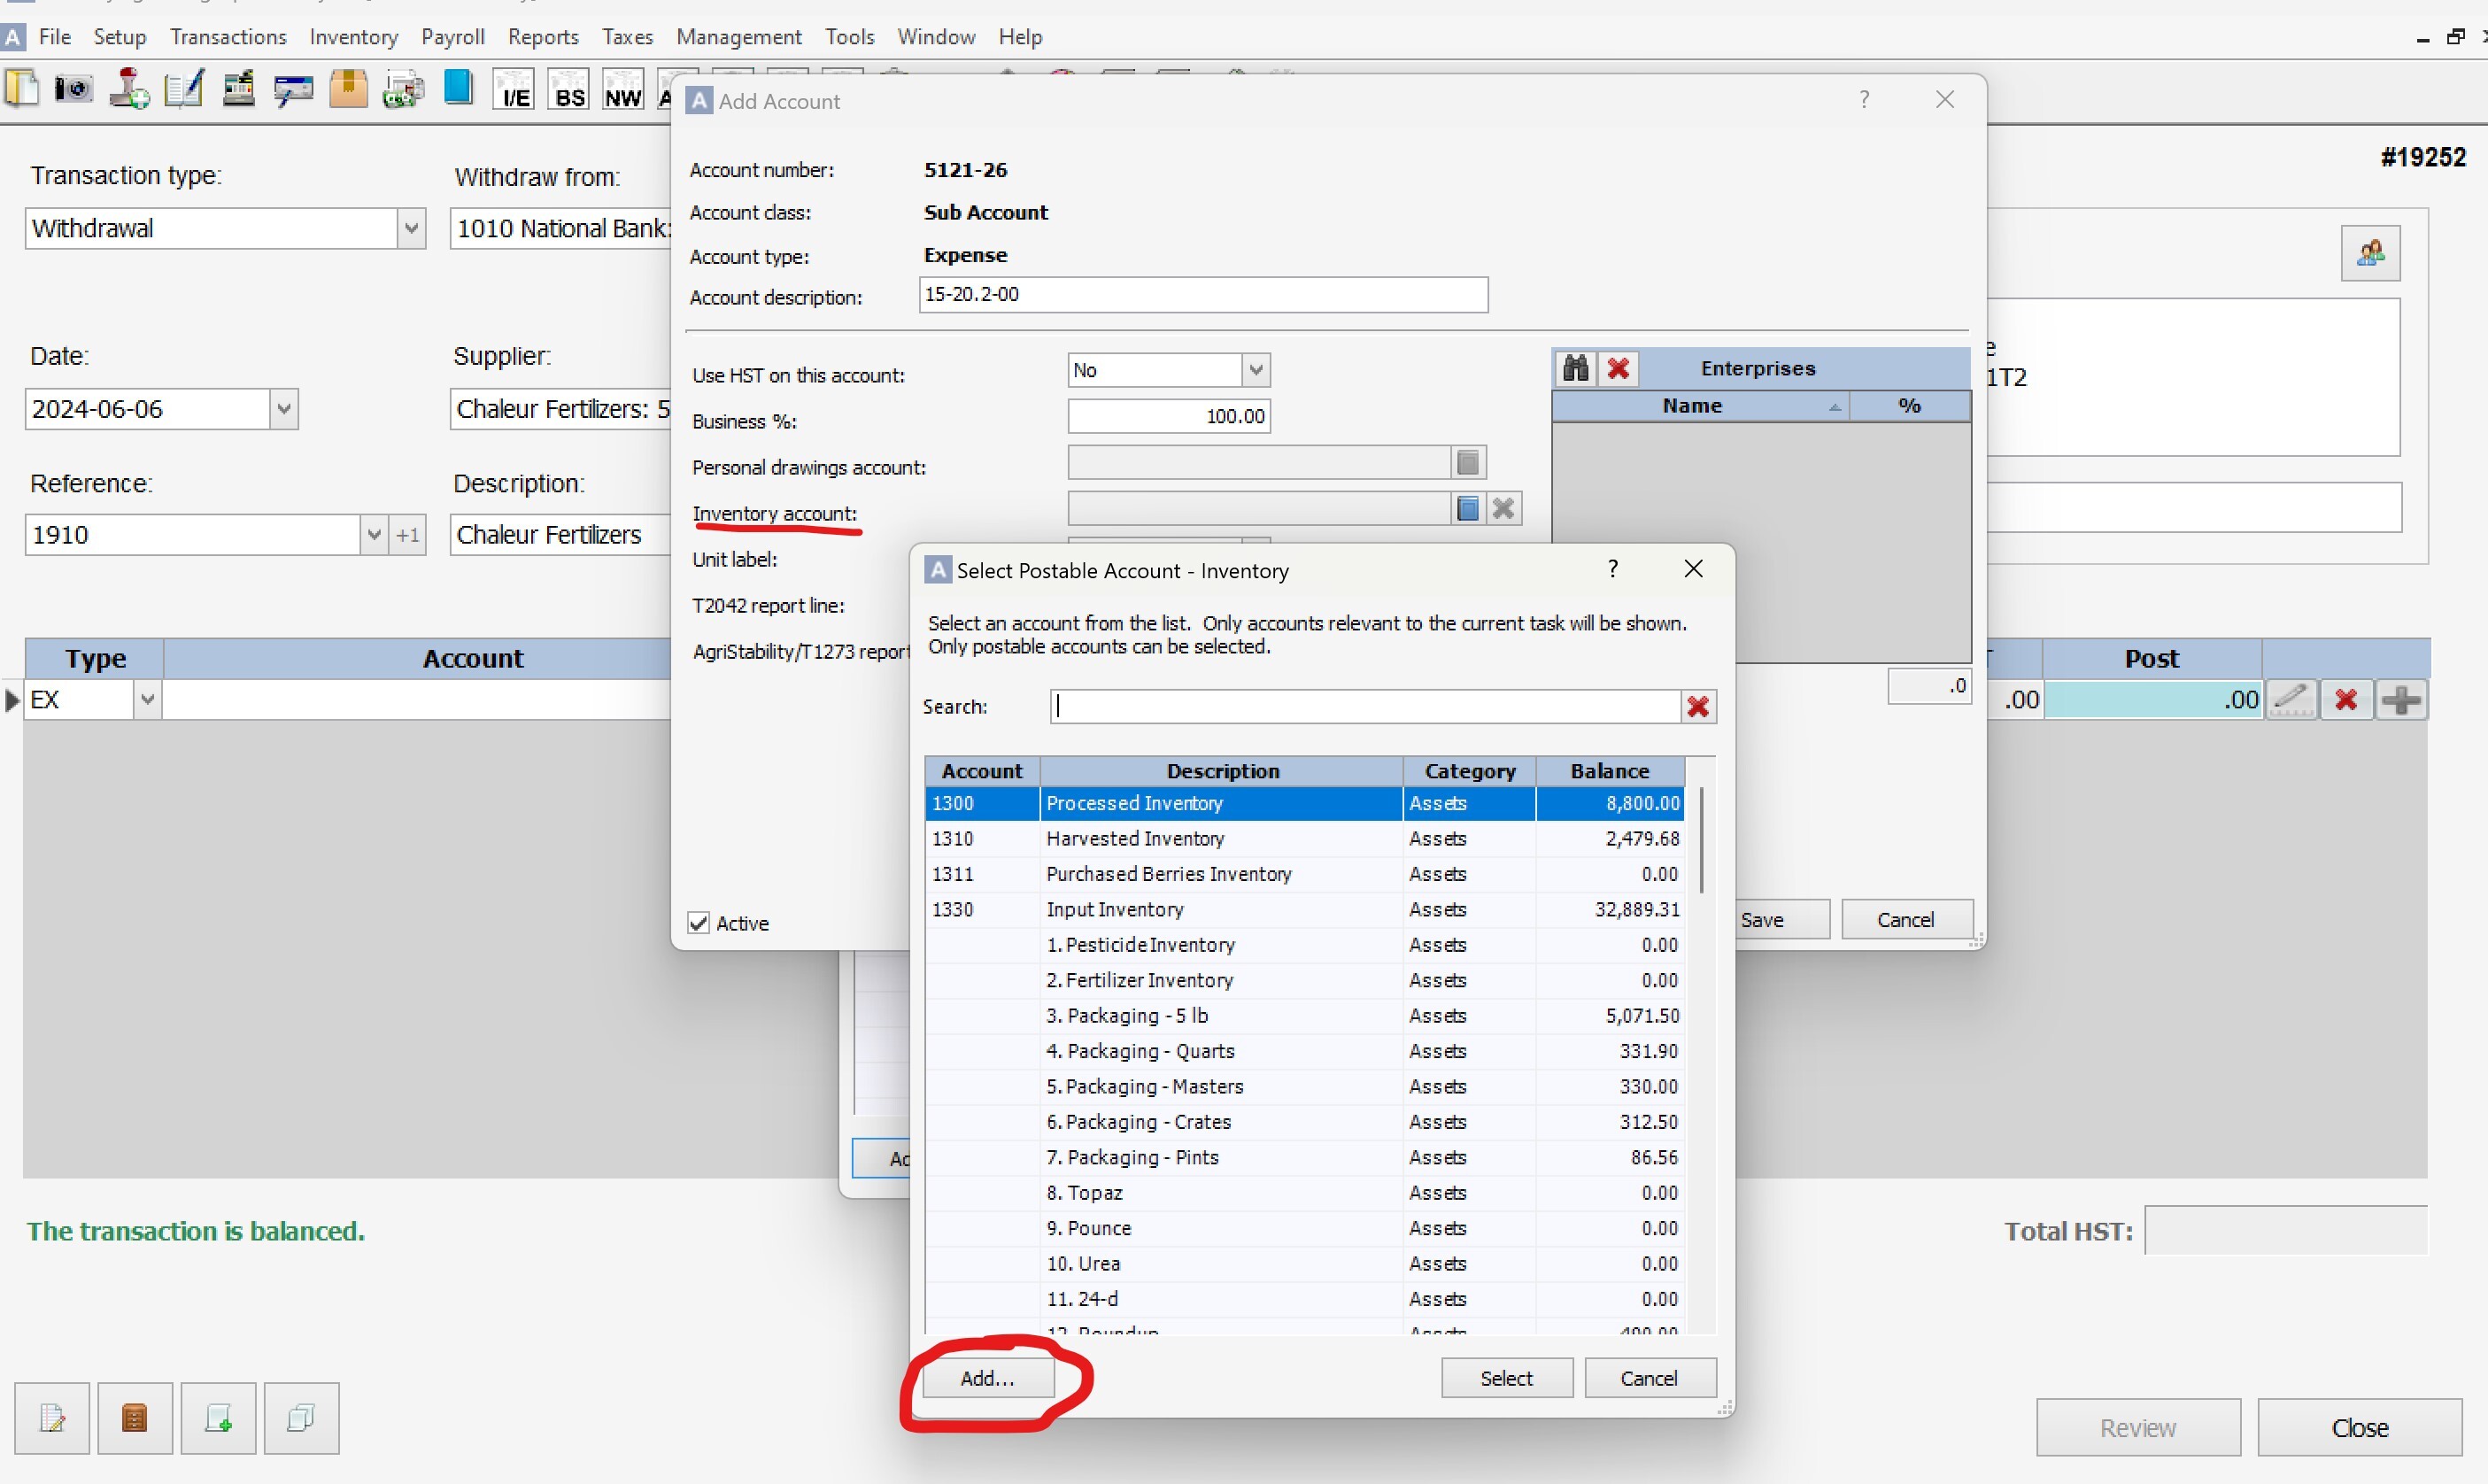
Task: Click the binoculars icon in Enterprises panel
Action: (x=1575, y=368)
